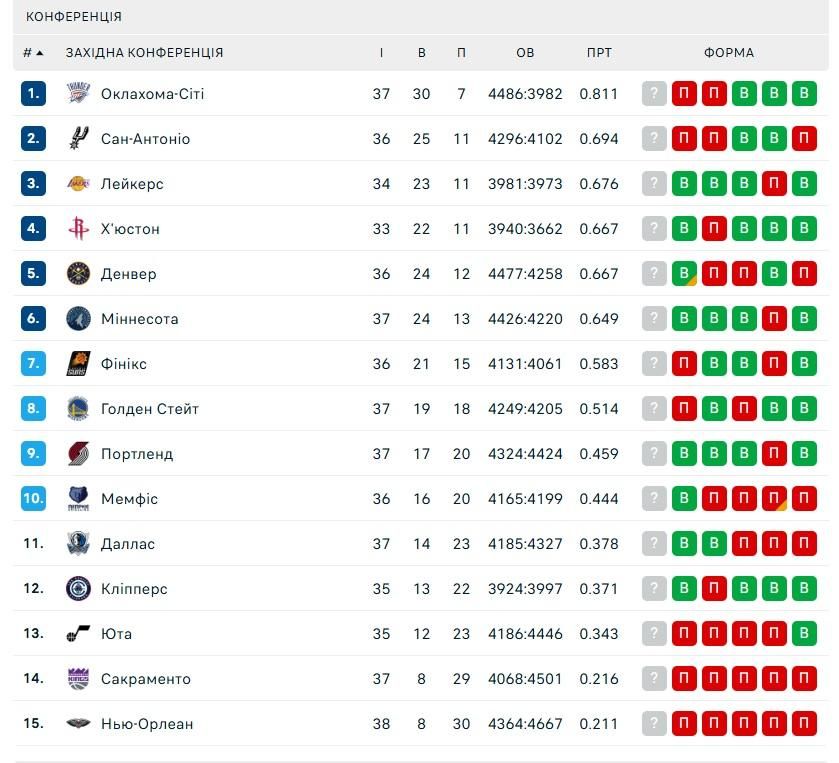Click Utah's green В form badge
Viewport: 839px width, 763px height.
tap(804, 634)
